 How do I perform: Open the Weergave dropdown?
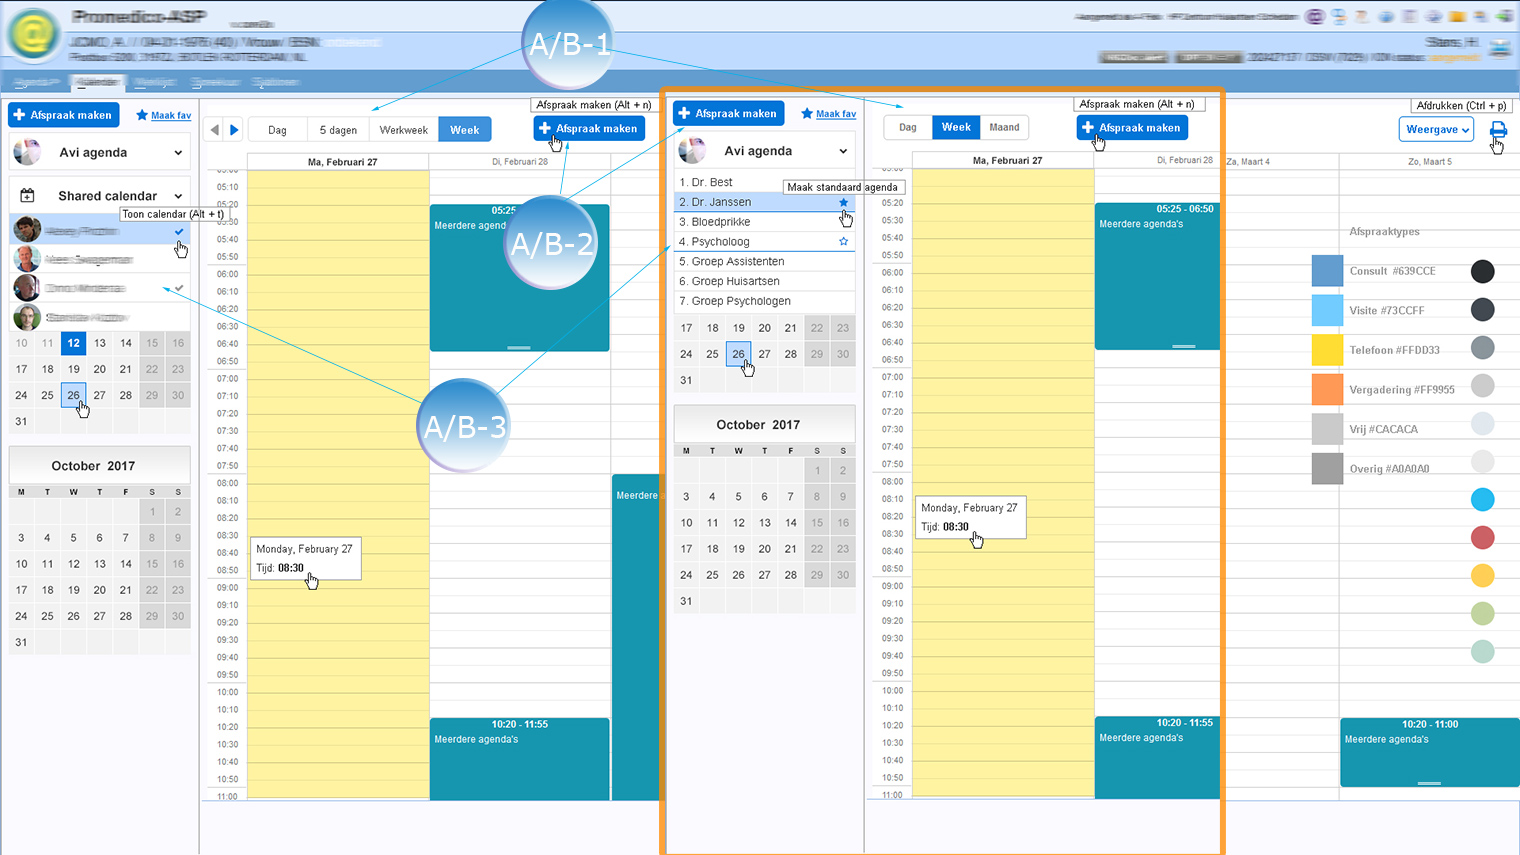tap(1436, 130)
